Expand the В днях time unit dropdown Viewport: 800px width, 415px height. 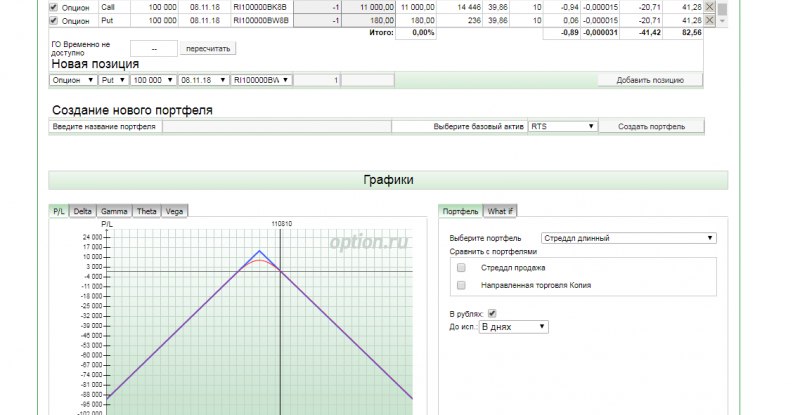[514, 326]
